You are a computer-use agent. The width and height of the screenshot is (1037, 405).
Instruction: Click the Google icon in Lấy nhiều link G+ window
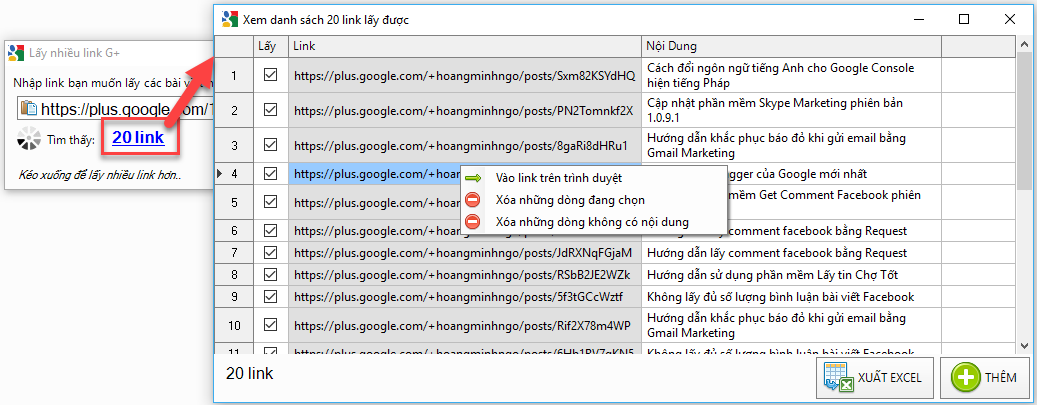coord(17,52)
